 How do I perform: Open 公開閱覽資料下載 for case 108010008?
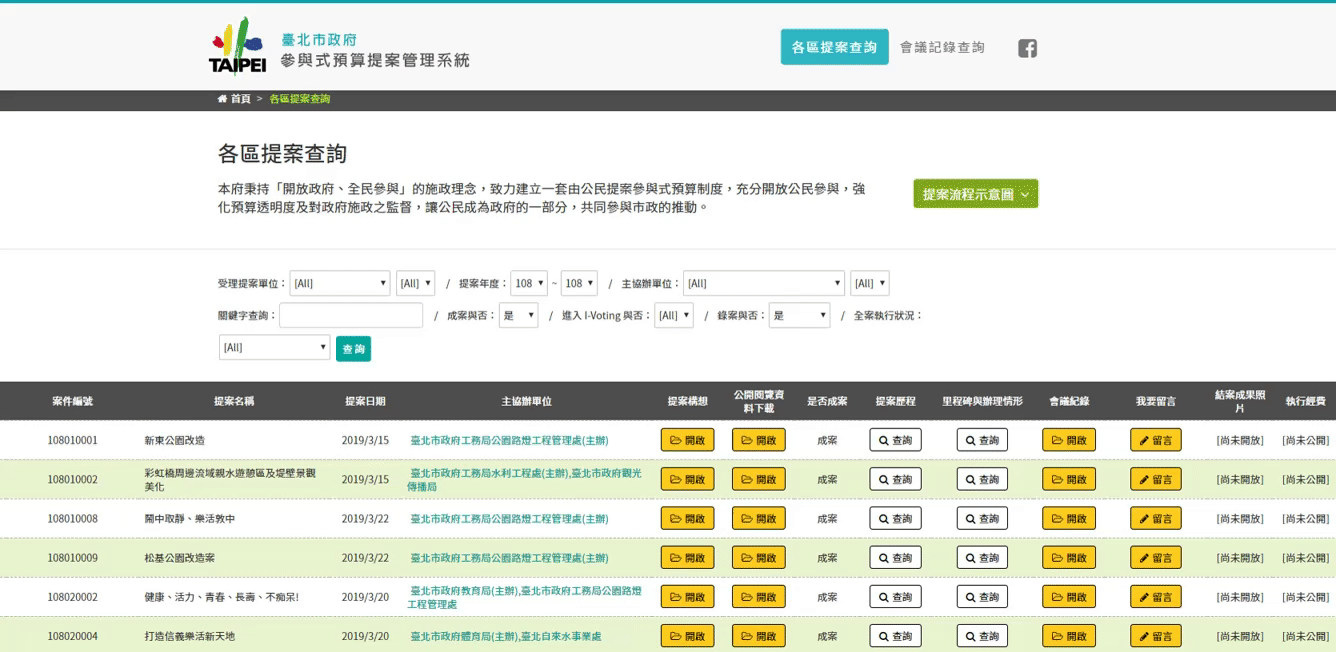click(759, 518)
